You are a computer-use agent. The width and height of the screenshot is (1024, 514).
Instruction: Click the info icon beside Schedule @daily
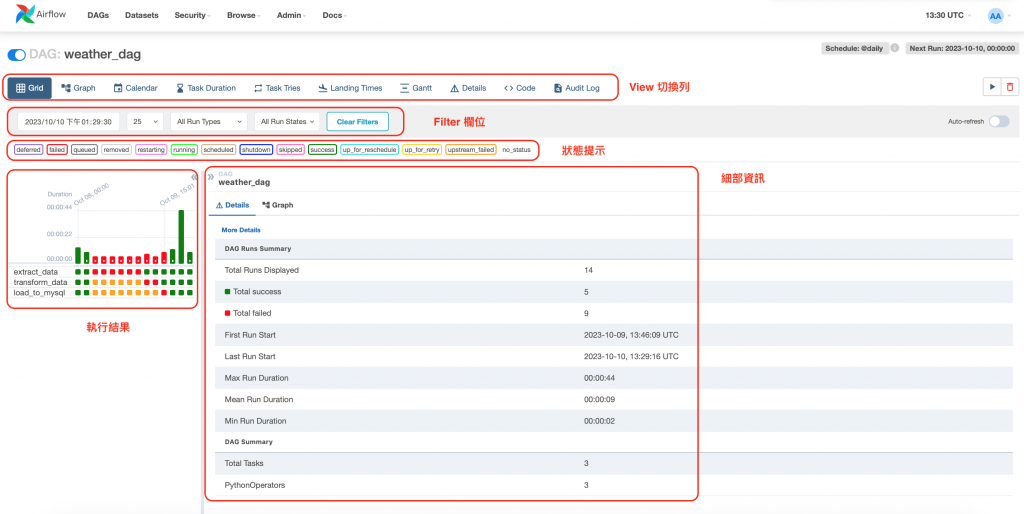tap(895, 48)
